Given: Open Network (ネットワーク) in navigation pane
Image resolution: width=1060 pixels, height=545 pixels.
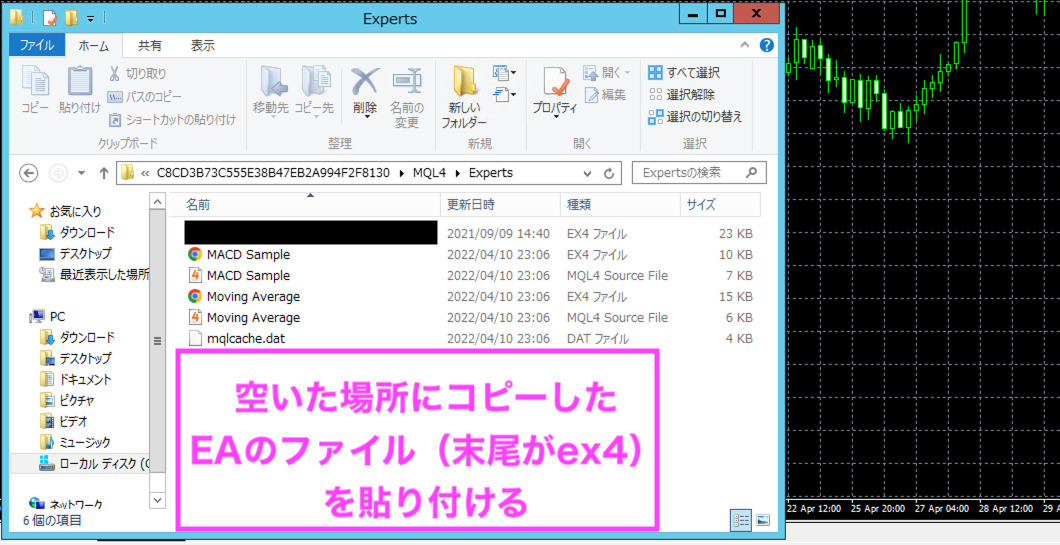Looking at the screenshot, I should (66, 504).
